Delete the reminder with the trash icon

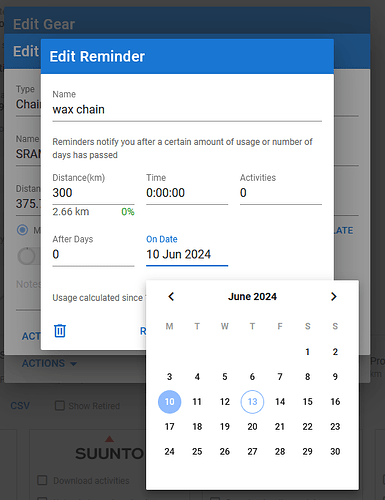click(60, 331)
